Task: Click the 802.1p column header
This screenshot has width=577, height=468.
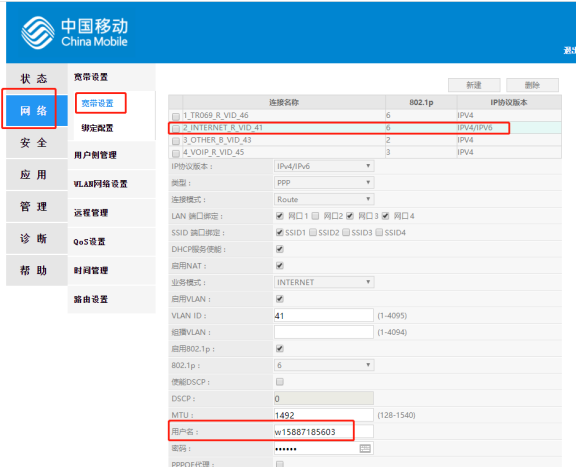Action: tap(421, 103)
